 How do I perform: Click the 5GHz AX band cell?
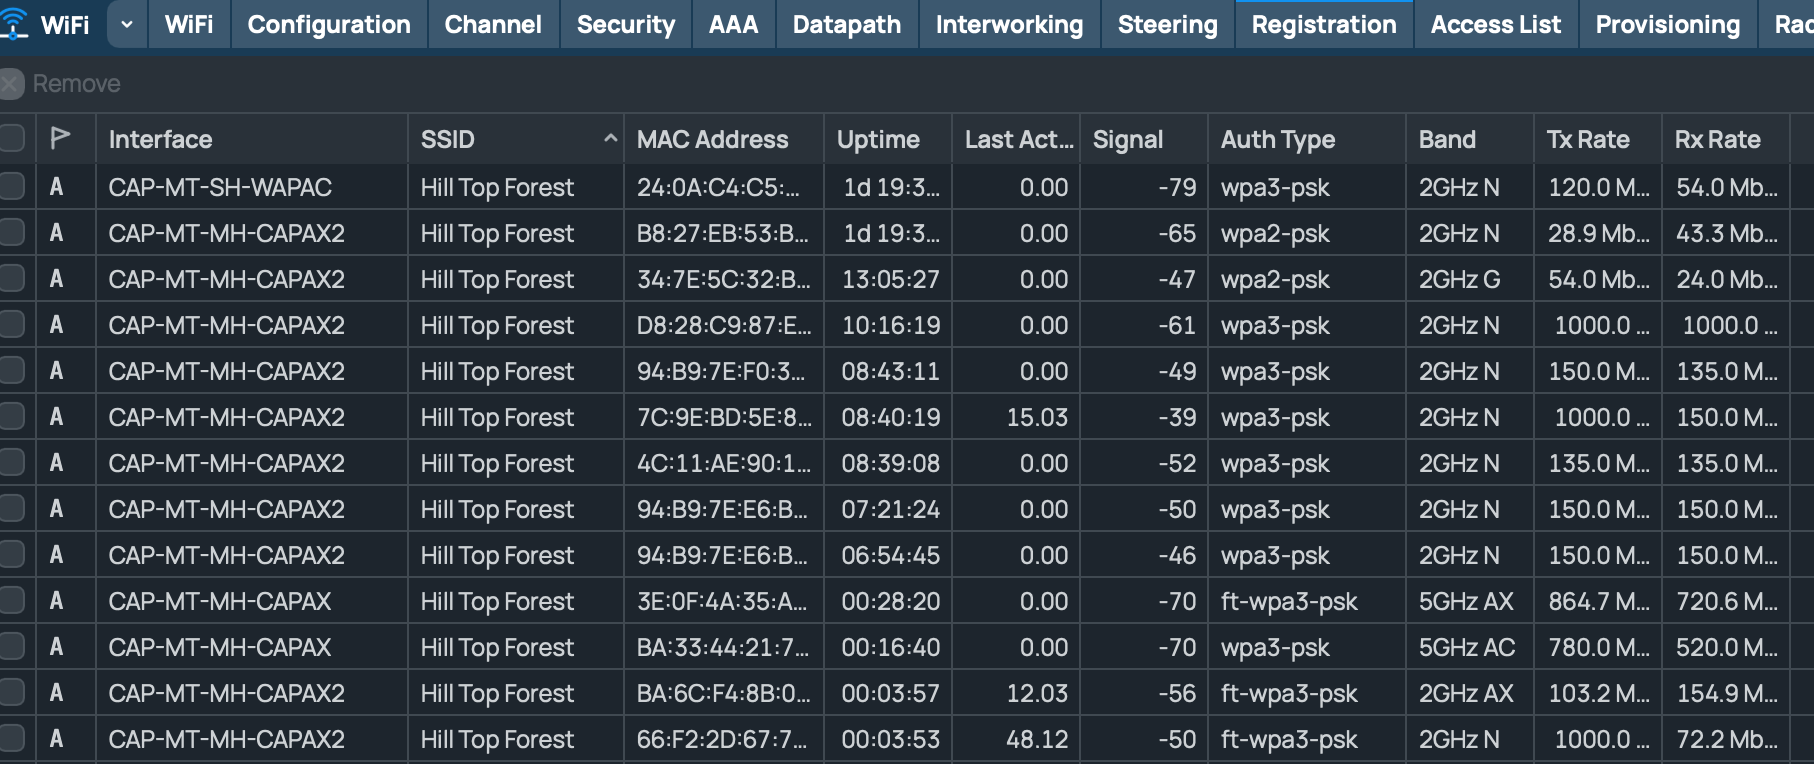(1469, 601)
